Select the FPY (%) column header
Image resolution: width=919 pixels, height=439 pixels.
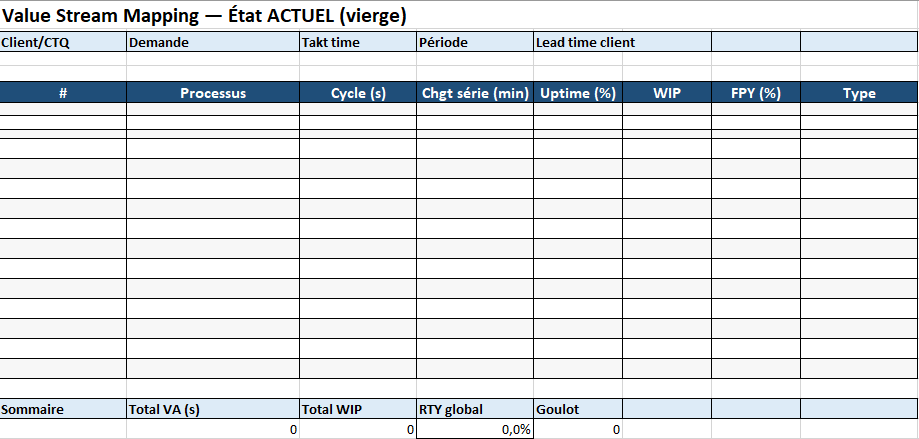click(x=755, y=93)
